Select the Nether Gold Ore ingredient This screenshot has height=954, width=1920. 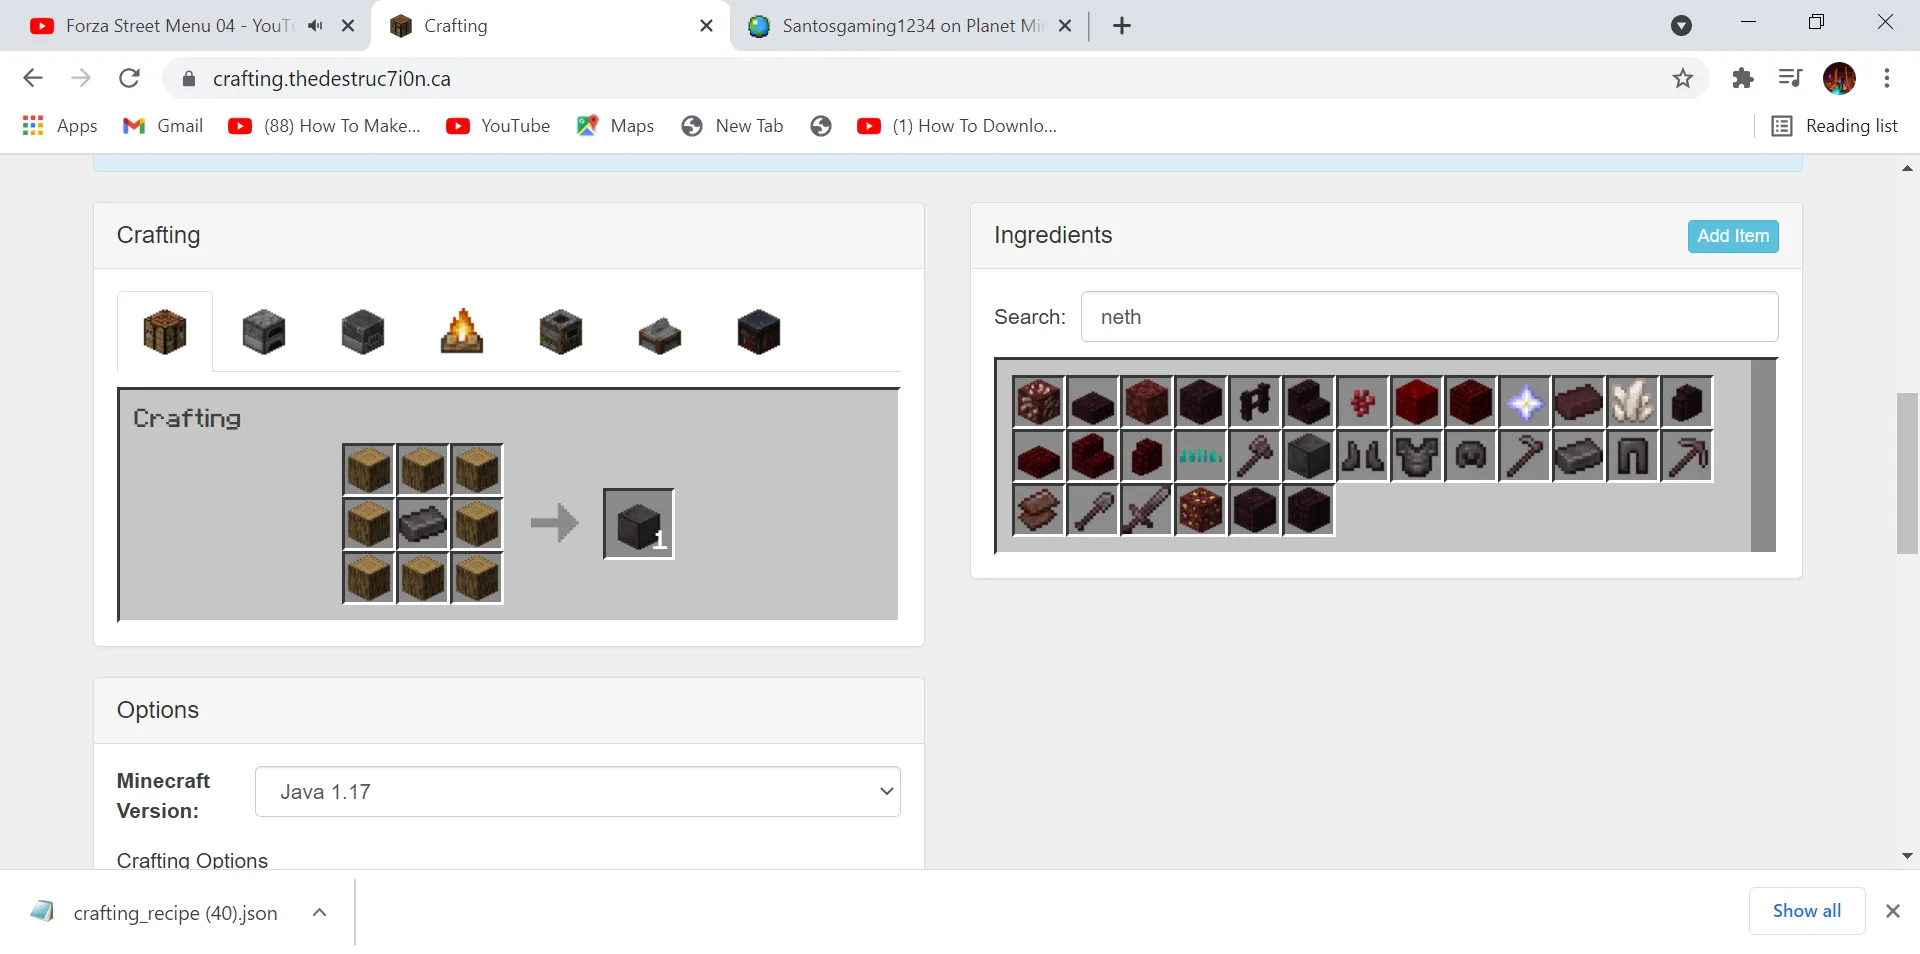point(1201,510)
